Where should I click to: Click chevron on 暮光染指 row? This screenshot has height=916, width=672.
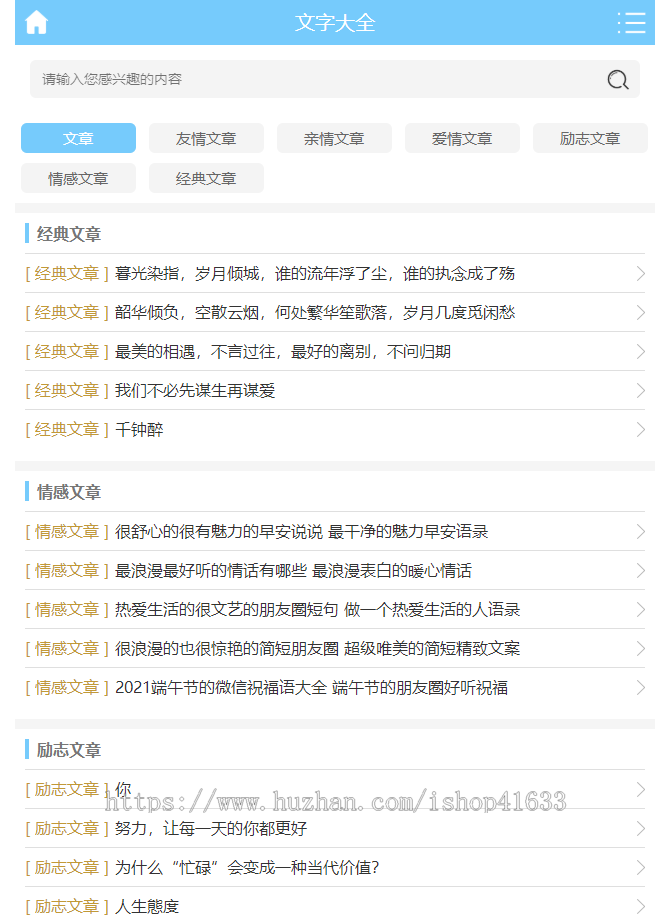pyautogui.click(x=640, y=273)
